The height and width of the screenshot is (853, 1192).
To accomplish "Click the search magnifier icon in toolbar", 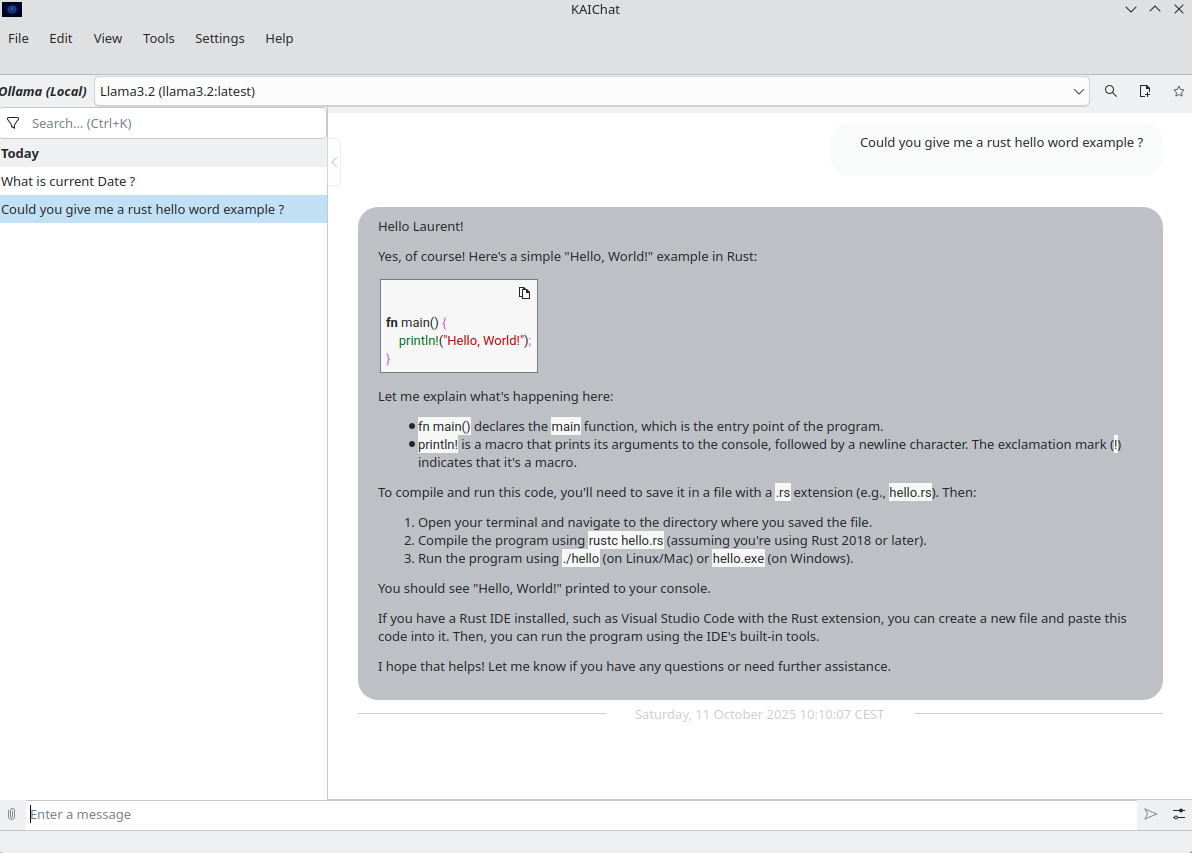I will (1111, 91).
